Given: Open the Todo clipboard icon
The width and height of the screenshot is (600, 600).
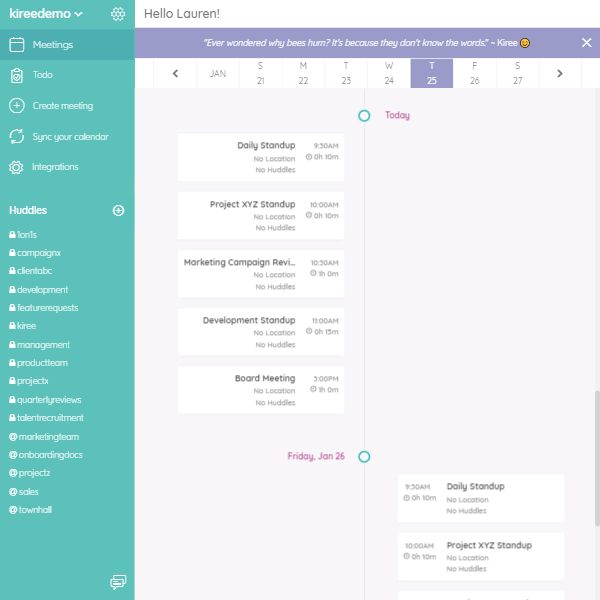Looking at the screenshot, I should tap(16, 75).
